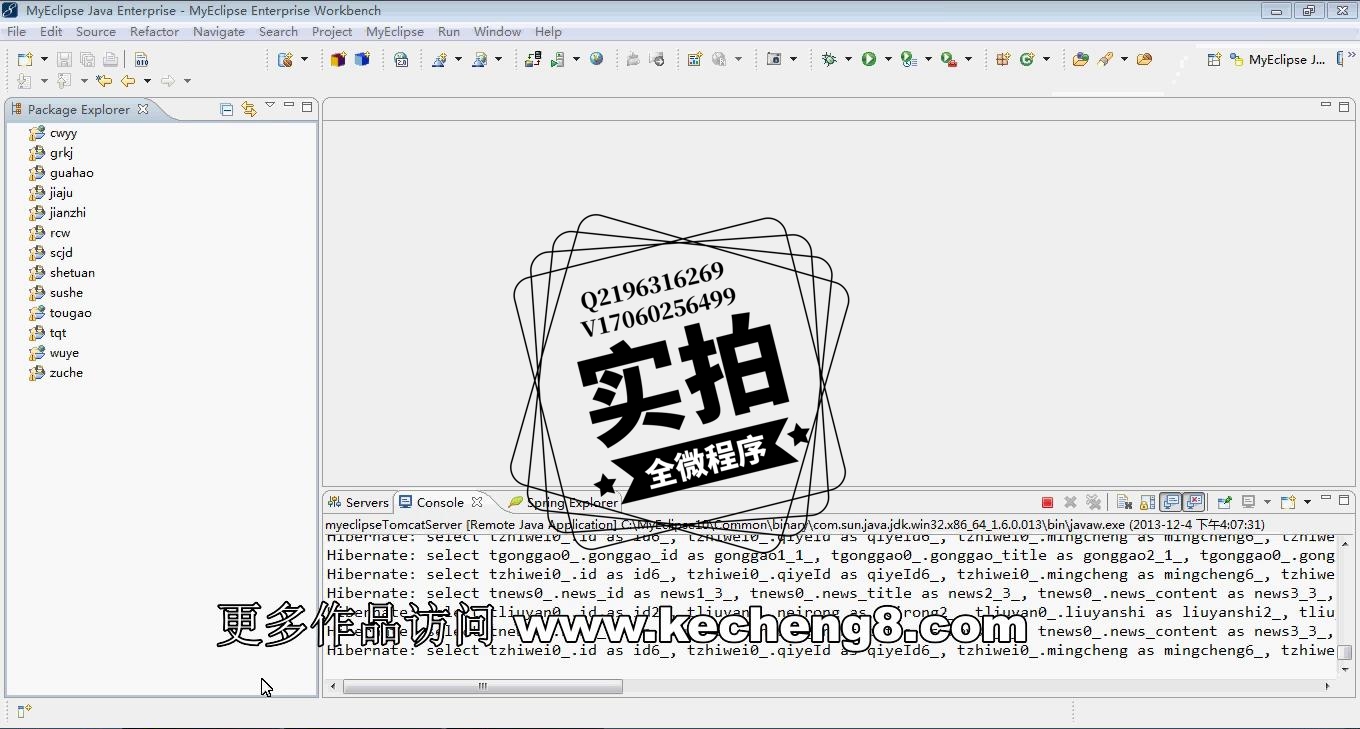Click the Save All icon
This screenshot has width=1360, height=729.
tap(87, 60)
